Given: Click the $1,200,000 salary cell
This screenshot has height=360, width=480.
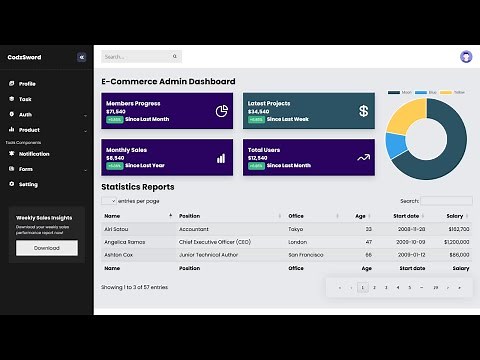Looking at the screenshot, I should pyautogui.click(x=457, y=242).
